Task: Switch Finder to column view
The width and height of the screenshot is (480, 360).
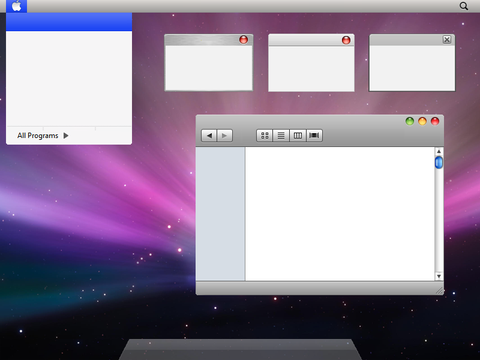Action: [x=298, y=135]
